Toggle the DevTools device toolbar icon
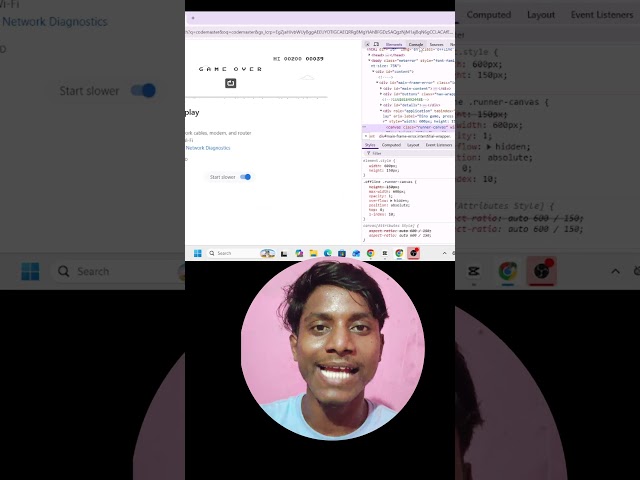 point(376,44)
